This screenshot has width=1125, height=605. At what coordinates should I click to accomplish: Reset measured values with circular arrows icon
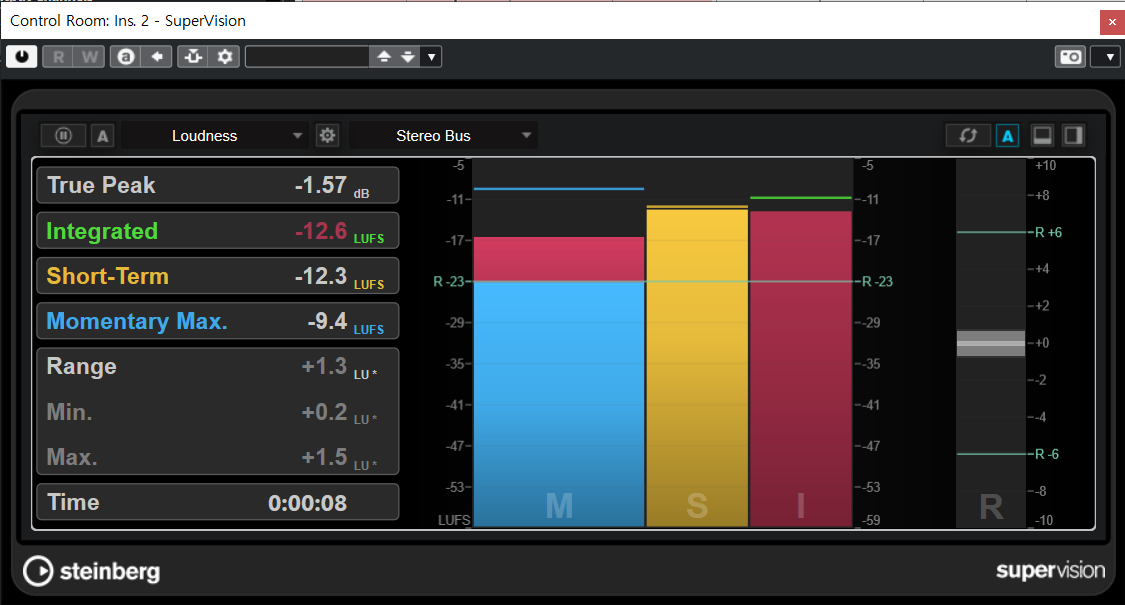[968, 136]
